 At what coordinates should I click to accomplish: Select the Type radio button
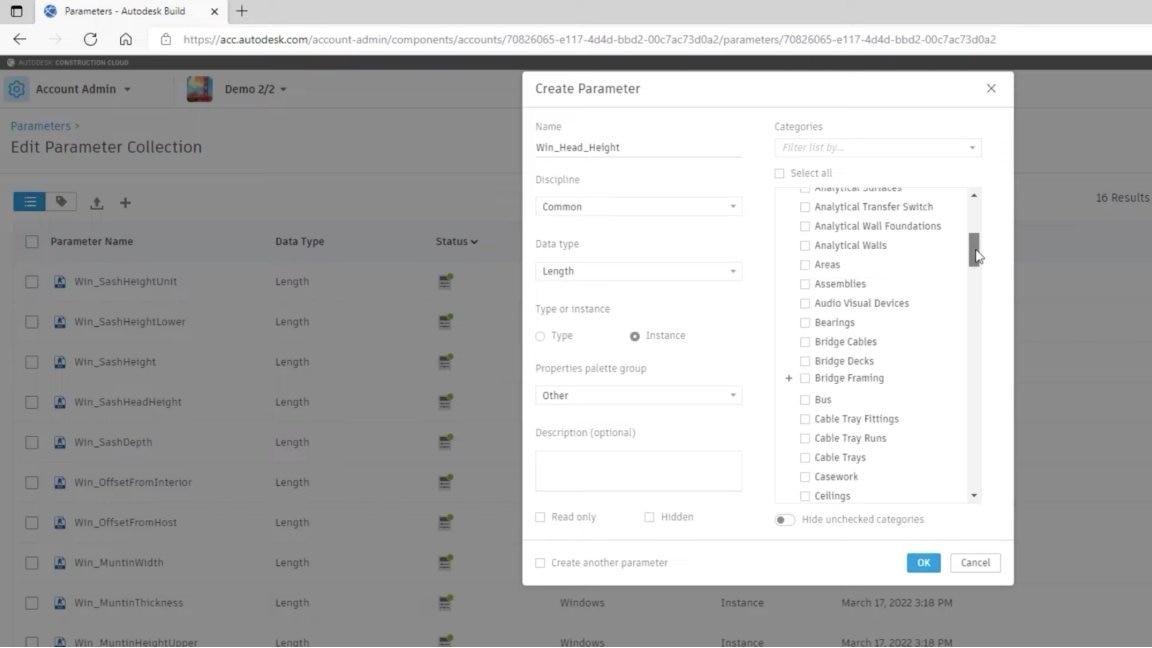540,336
